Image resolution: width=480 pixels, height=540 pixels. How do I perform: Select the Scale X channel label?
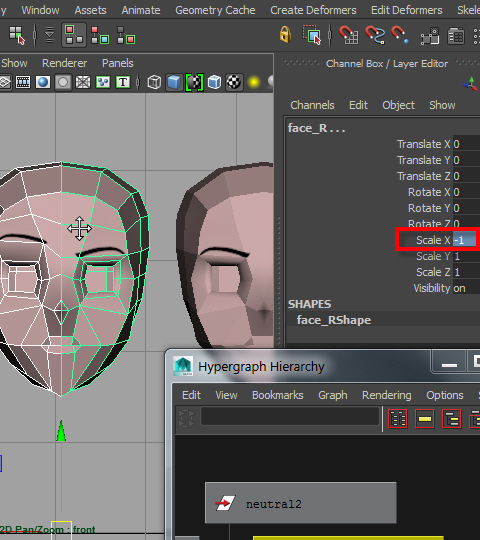(433, 240)
